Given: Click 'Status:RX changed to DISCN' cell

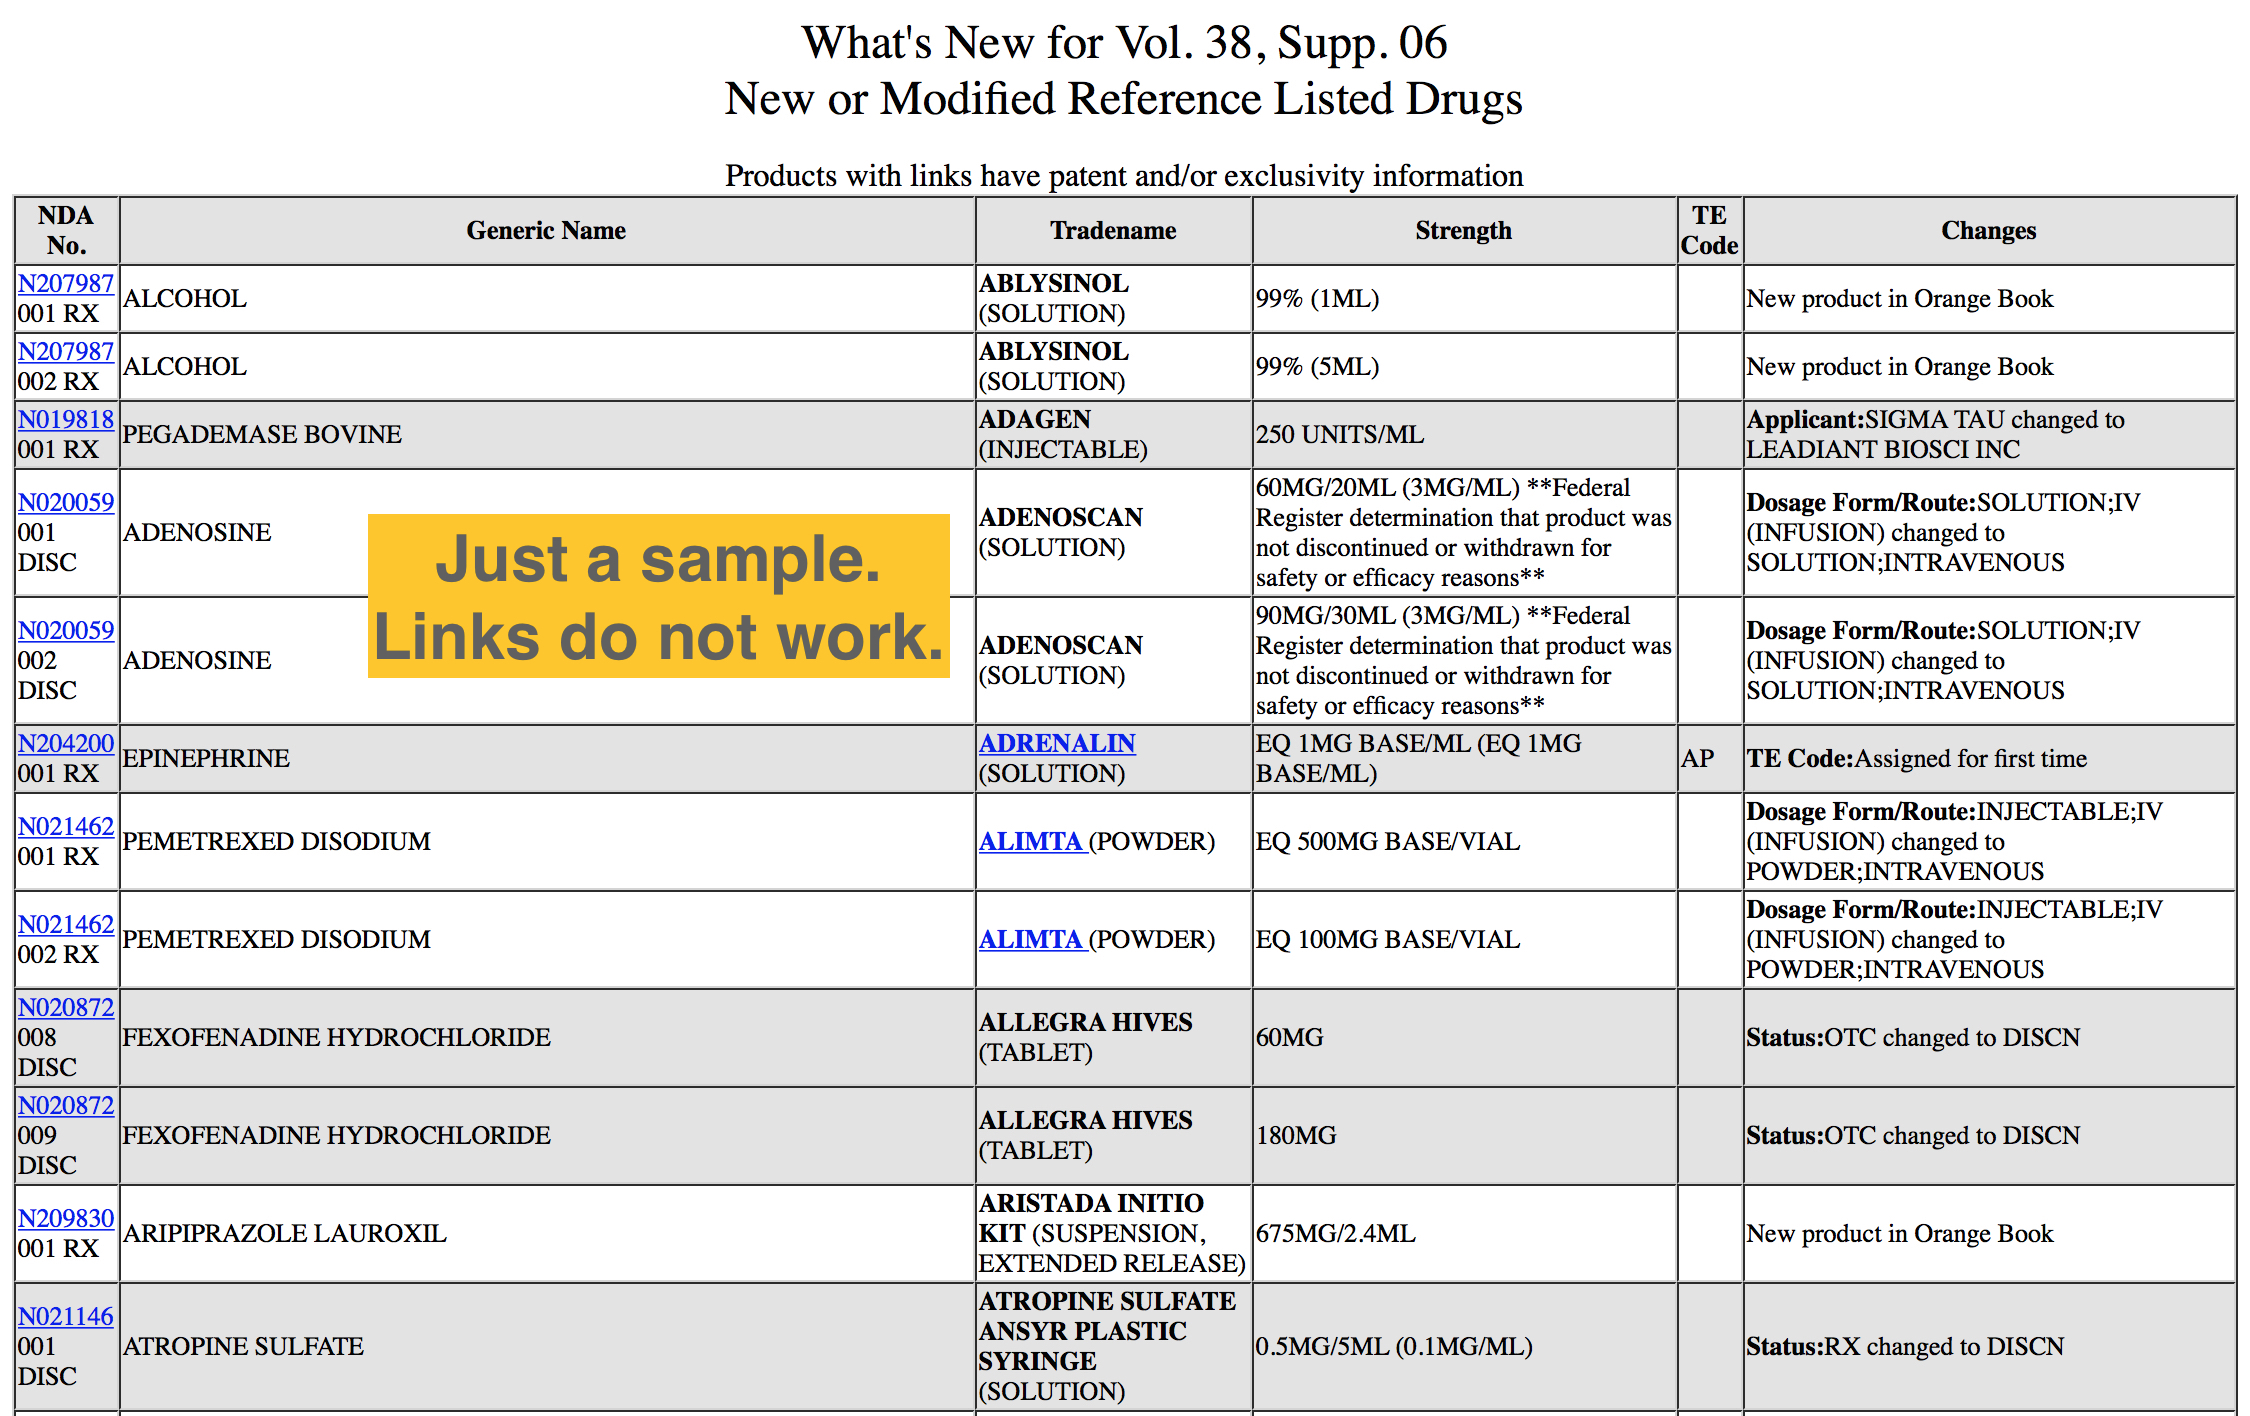Looking at the screenshot, I should coord(1989,1346).
